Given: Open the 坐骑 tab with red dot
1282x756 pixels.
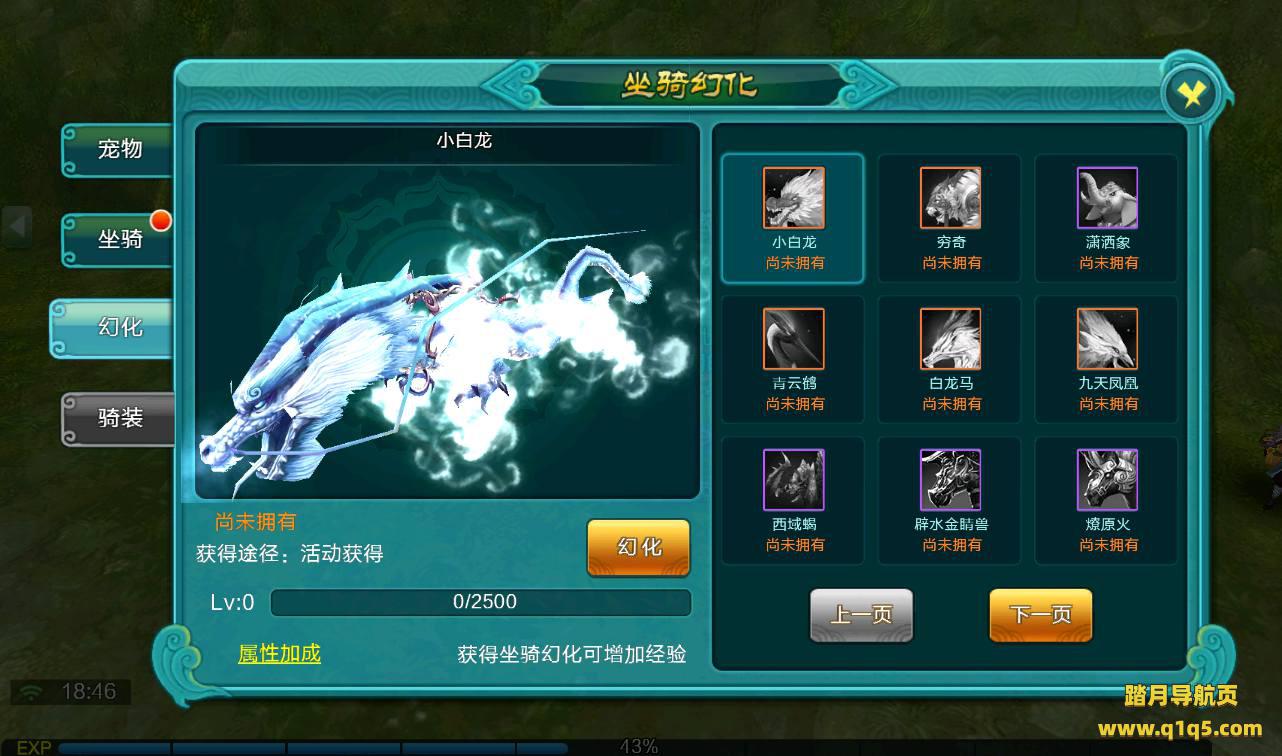Looking at the screenshot, I should [x=119, y=240].
